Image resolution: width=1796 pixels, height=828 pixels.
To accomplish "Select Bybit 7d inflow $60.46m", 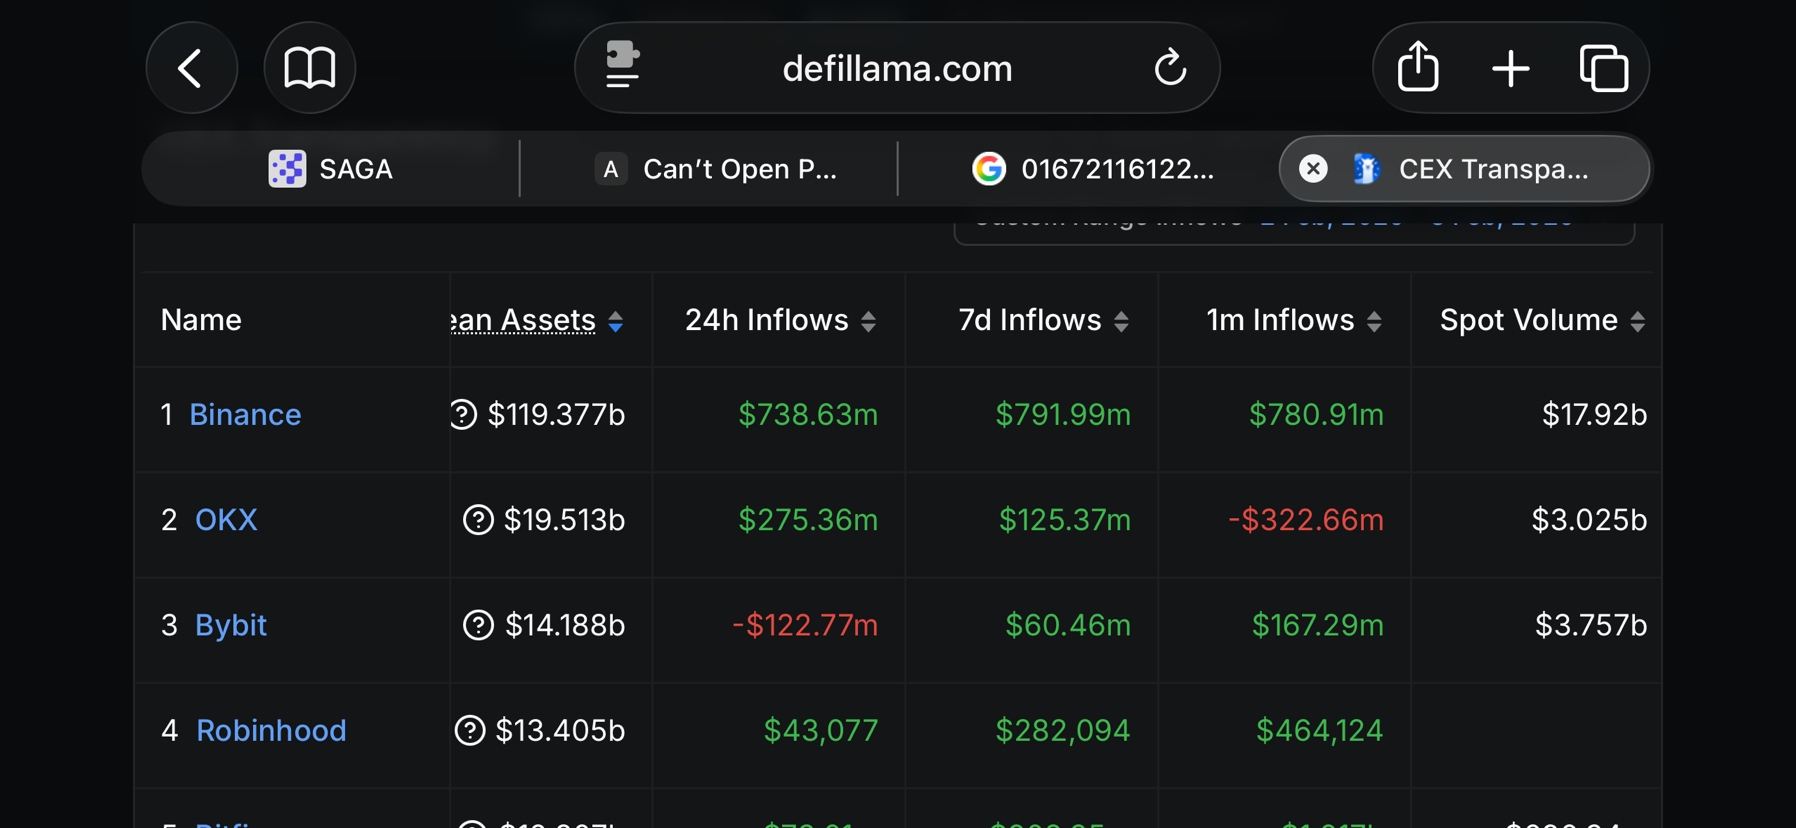I will pyautogui.click(x=1068, y=625).
